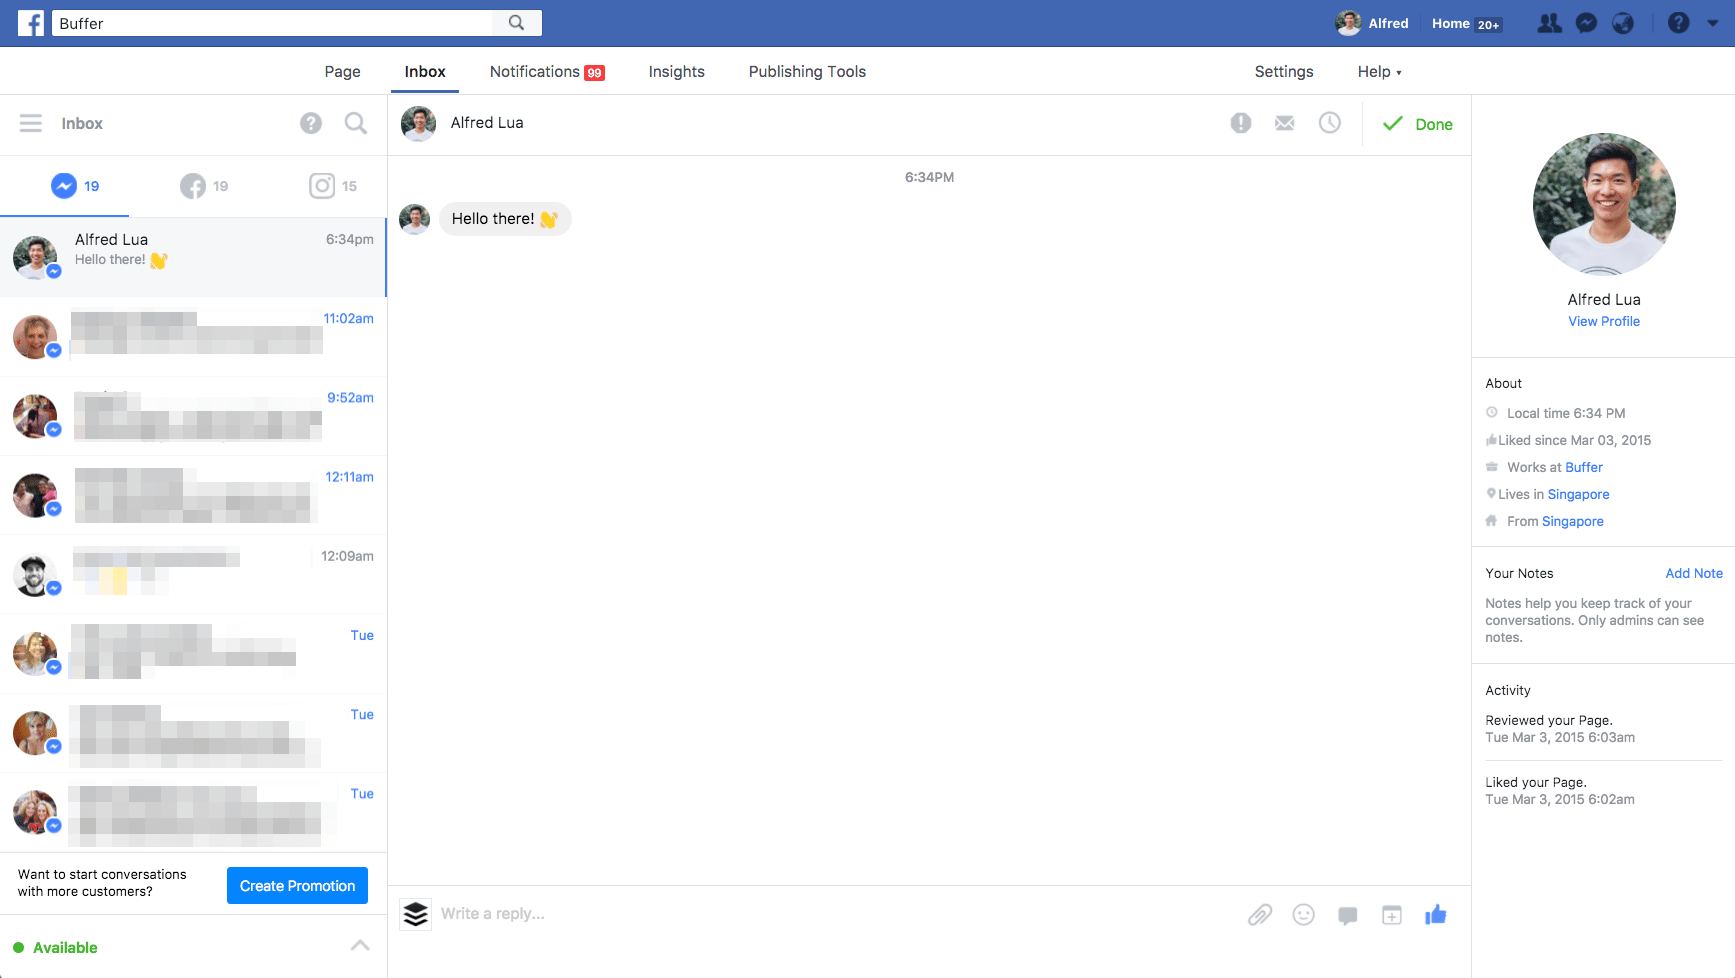Send a thumbs-up like
This screenshot has width=1735, height=978.
coord(1435,914)
